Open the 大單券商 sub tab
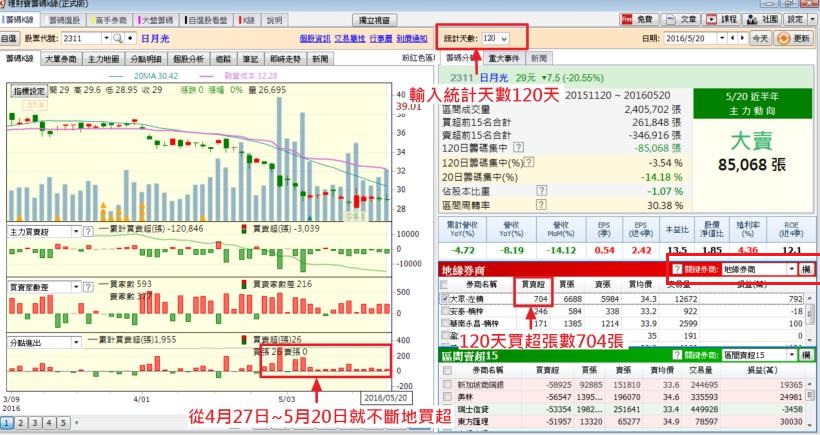The width and height of the screenshot is (820, 435). click(61, 59)
